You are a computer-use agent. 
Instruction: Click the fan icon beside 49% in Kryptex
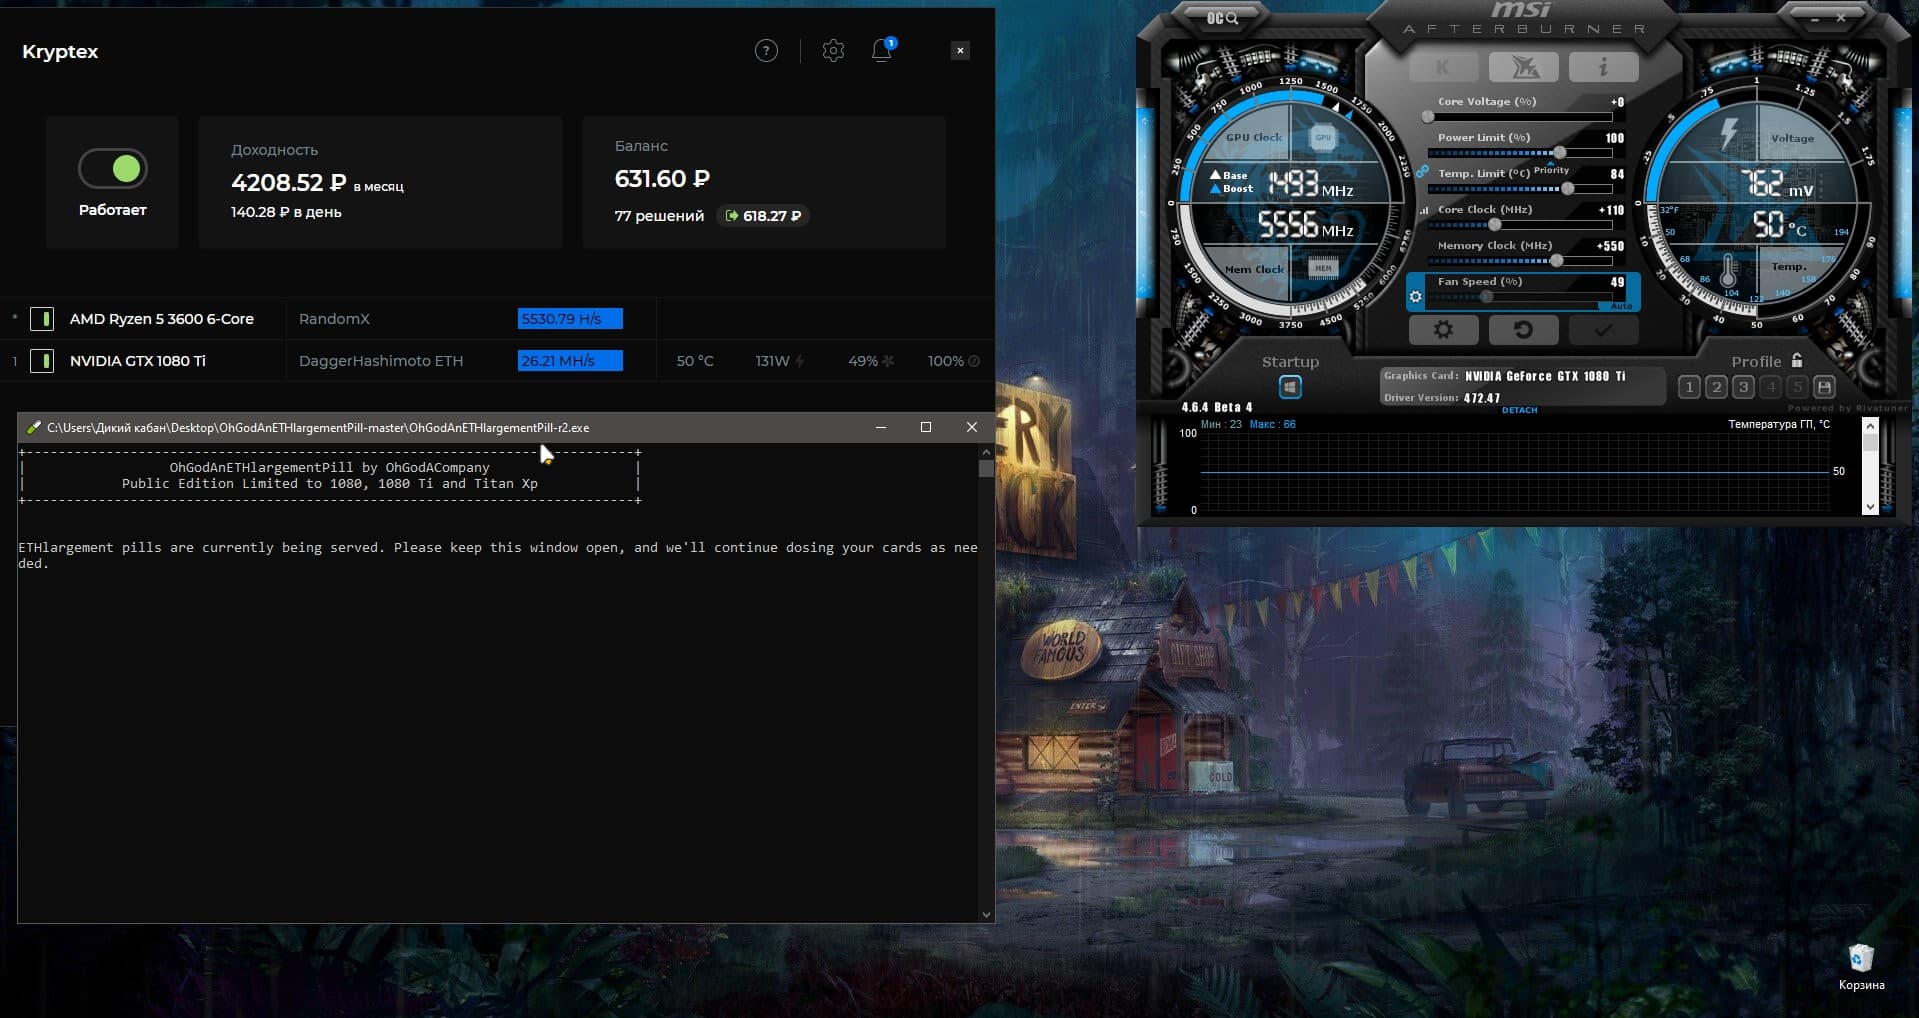point(888,361)
